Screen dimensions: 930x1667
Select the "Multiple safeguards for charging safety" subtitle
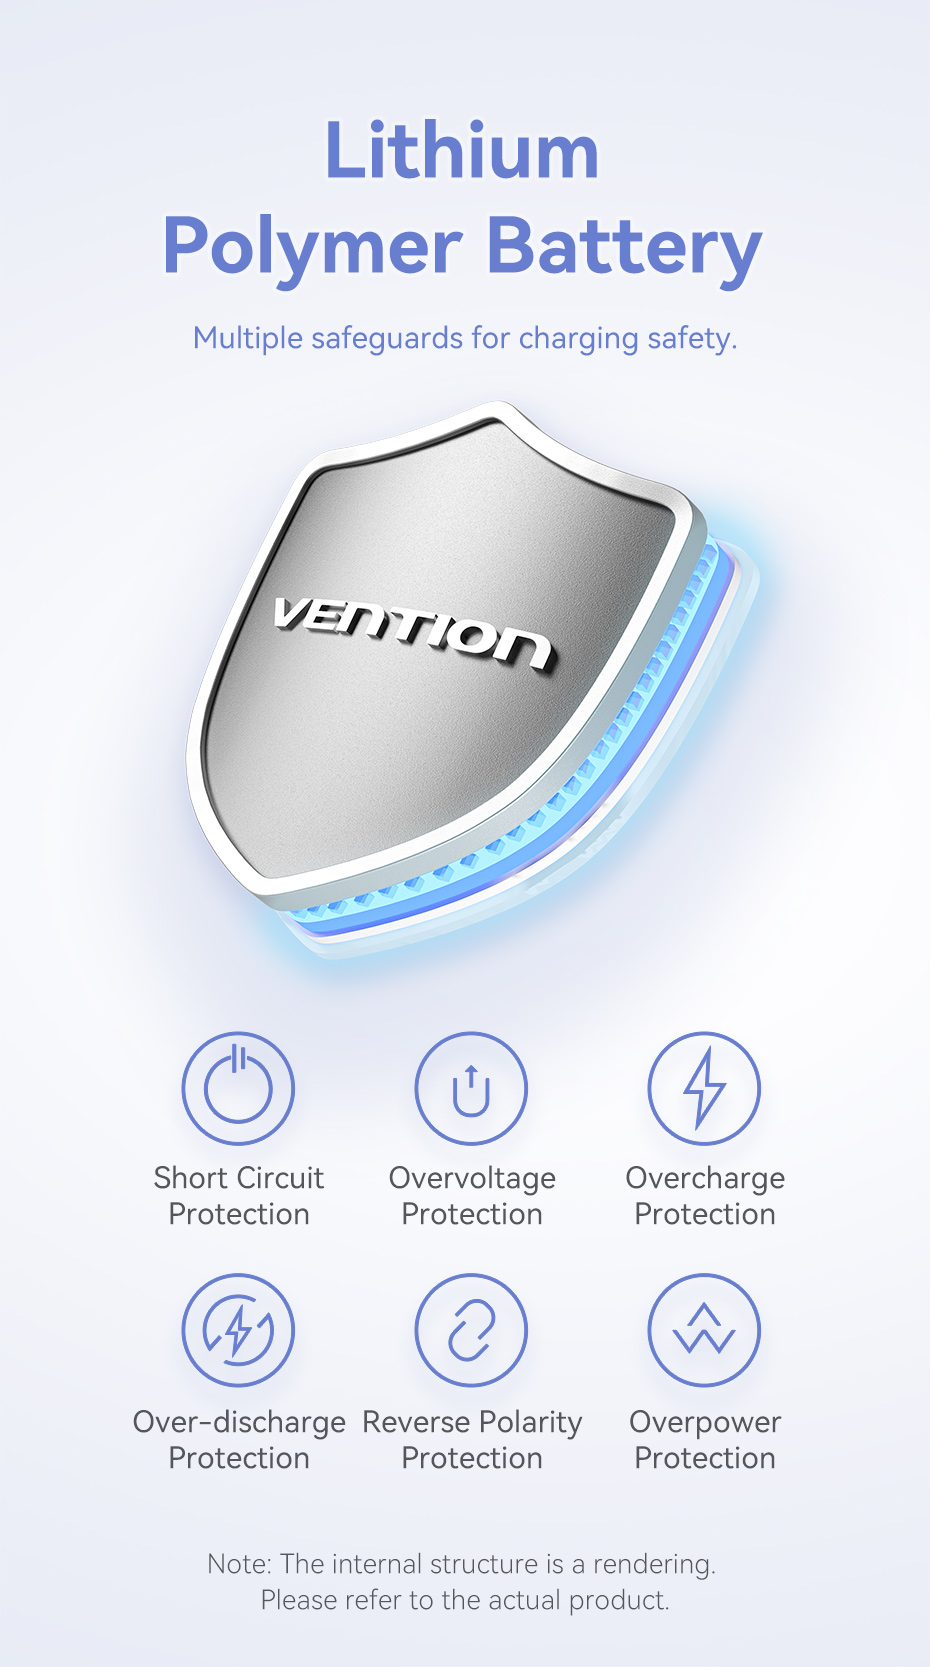click(465, 338)
